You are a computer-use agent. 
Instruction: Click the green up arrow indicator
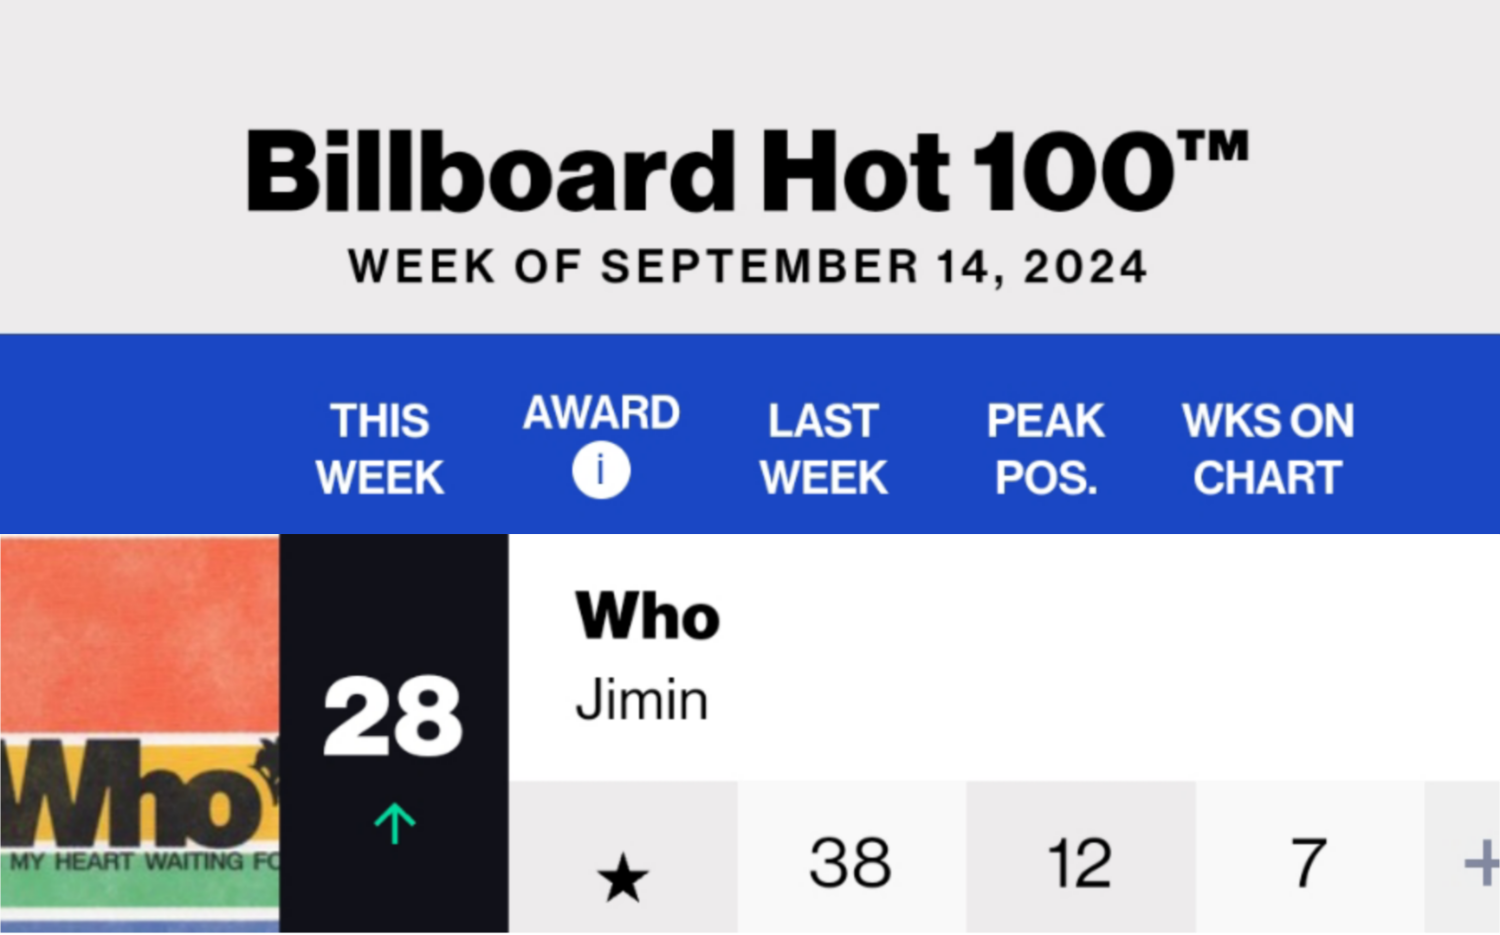394,823
